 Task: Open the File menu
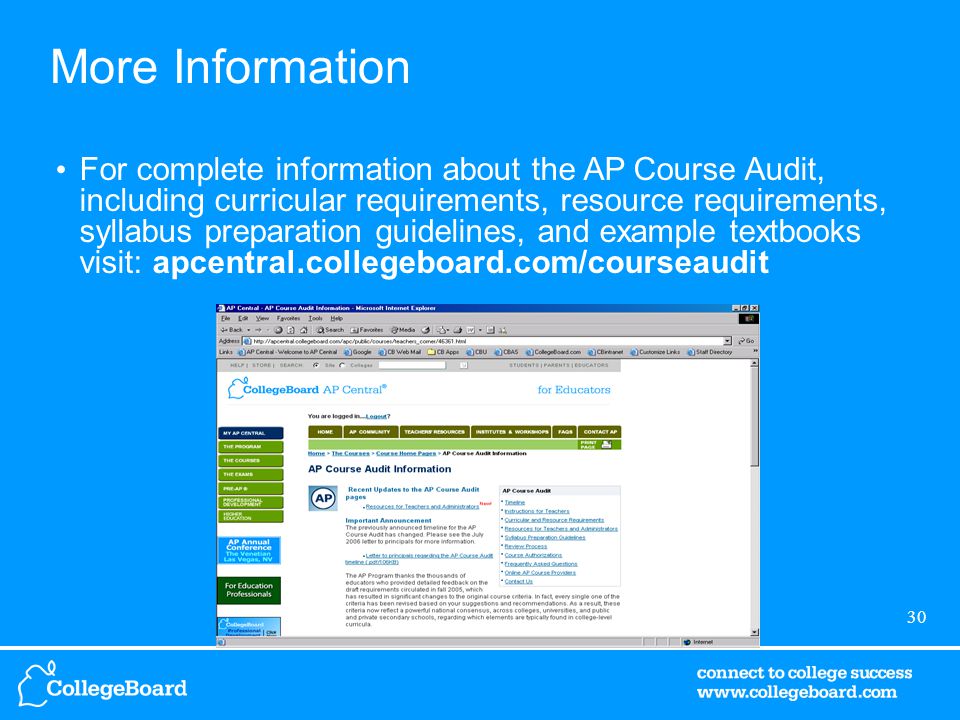[x=225, y=318]
